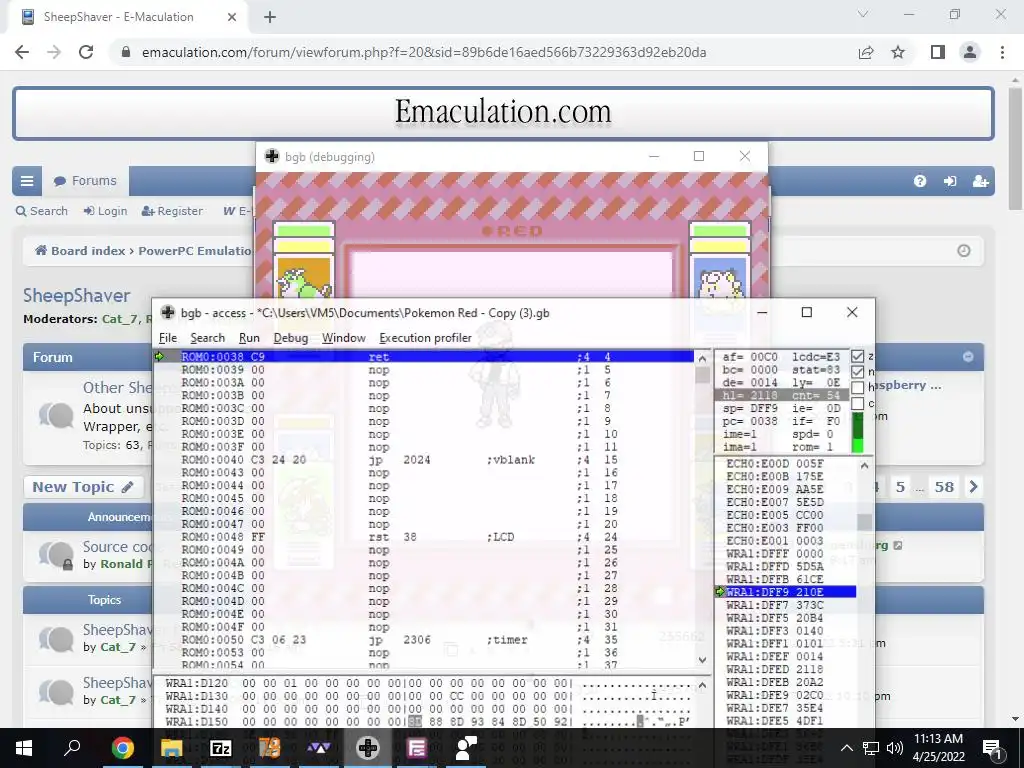Toggle the n flag checkbox
Image resolution: width=1024 pixels, height=768 pixels.
[857, 372]
